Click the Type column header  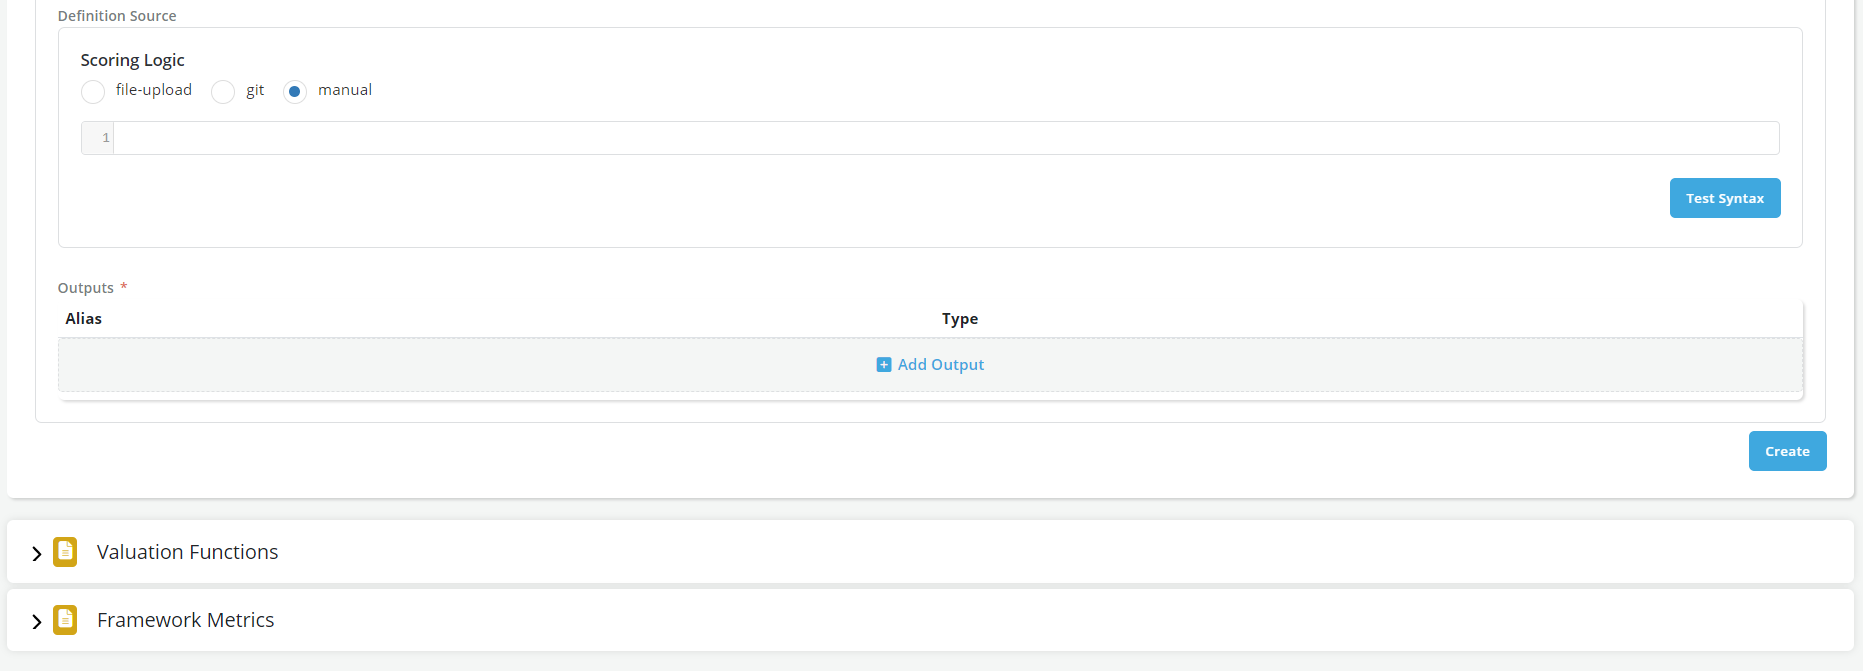(960, 319)
